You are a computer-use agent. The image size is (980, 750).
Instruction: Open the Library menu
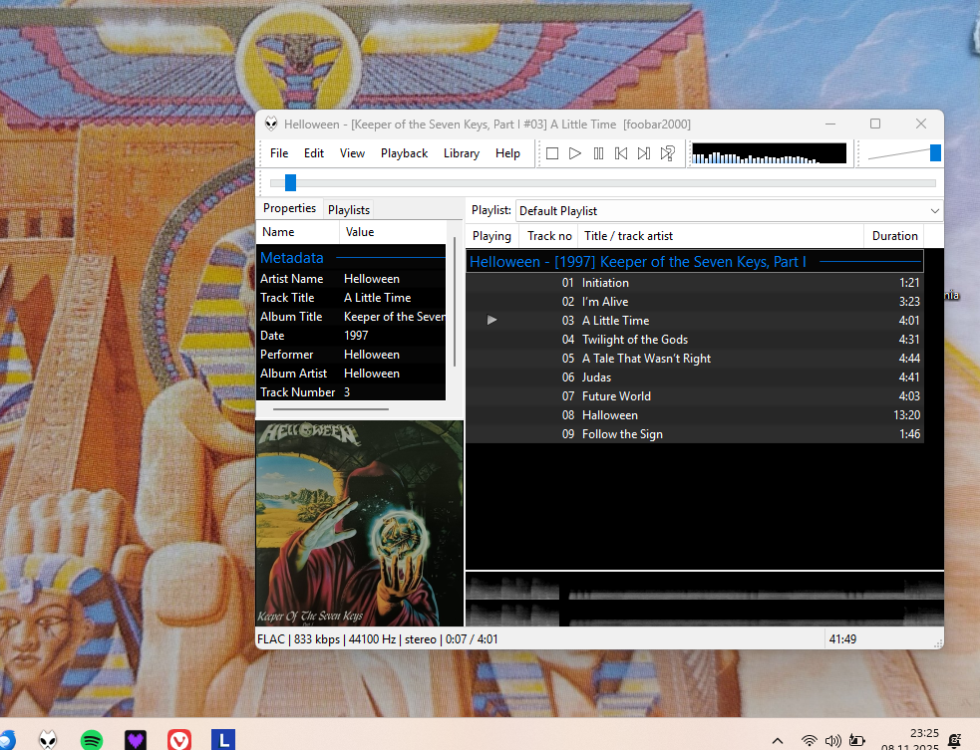(x=461, y=153)
